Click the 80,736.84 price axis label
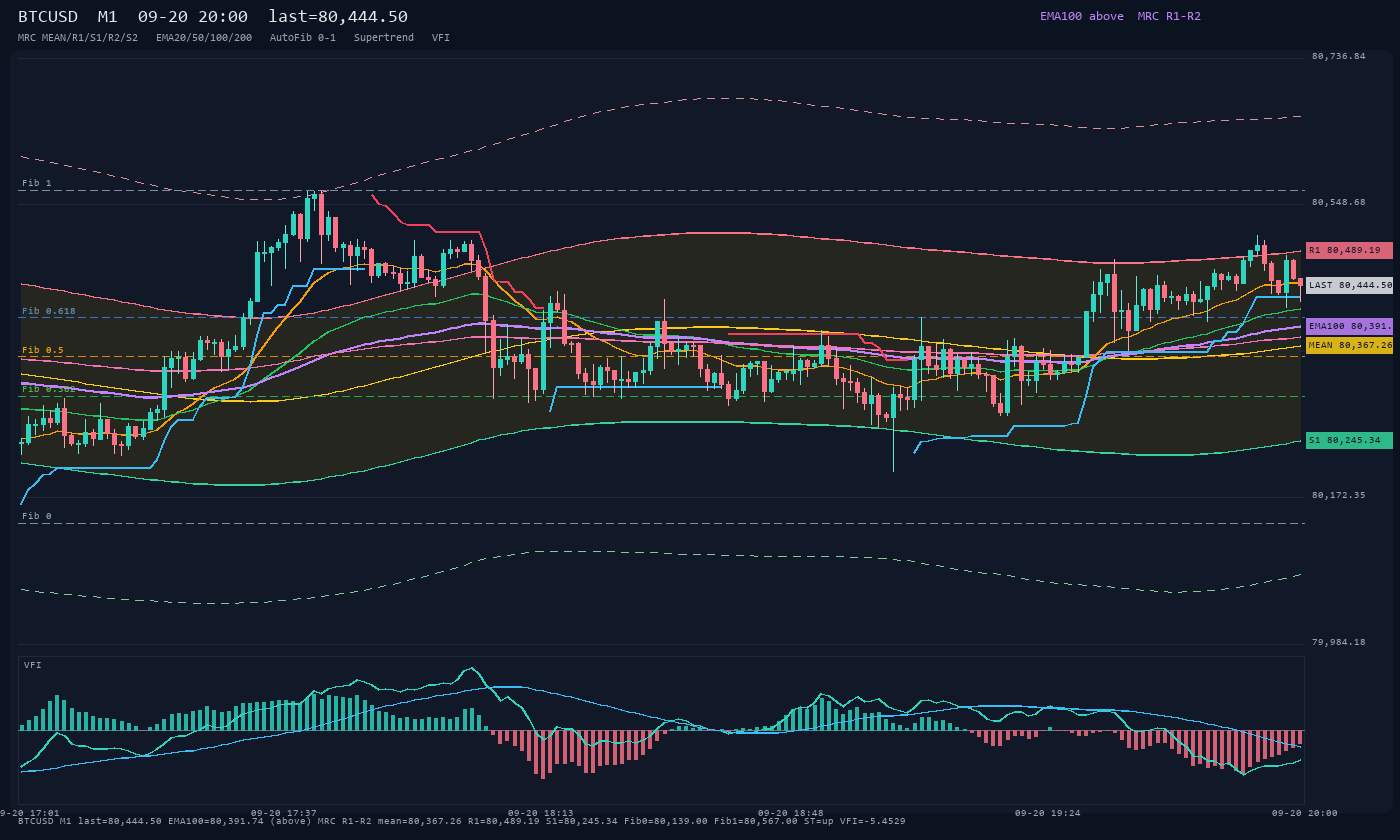Screen dimensions: 1400x840 (1338, 56)
